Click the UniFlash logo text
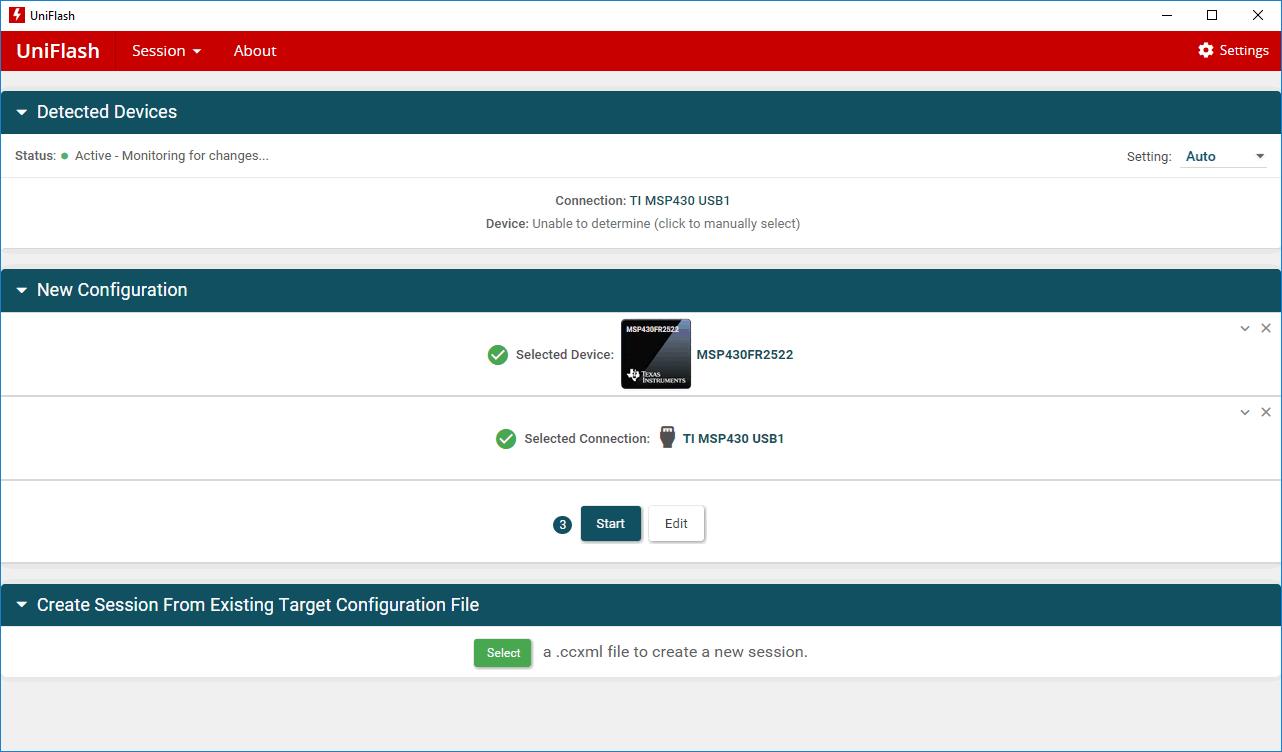 (x=58, y=51)
